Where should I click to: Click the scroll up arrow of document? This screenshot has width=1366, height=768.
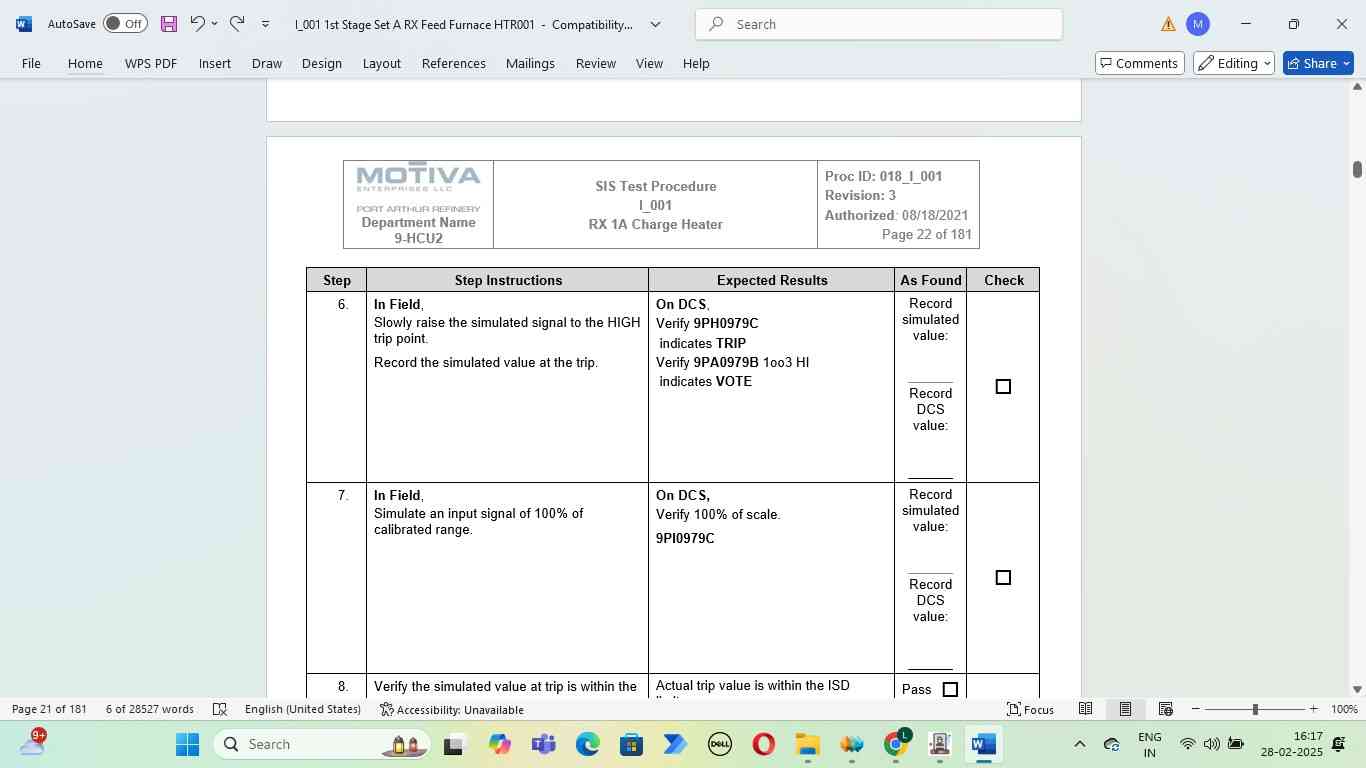pos(1357,87)
